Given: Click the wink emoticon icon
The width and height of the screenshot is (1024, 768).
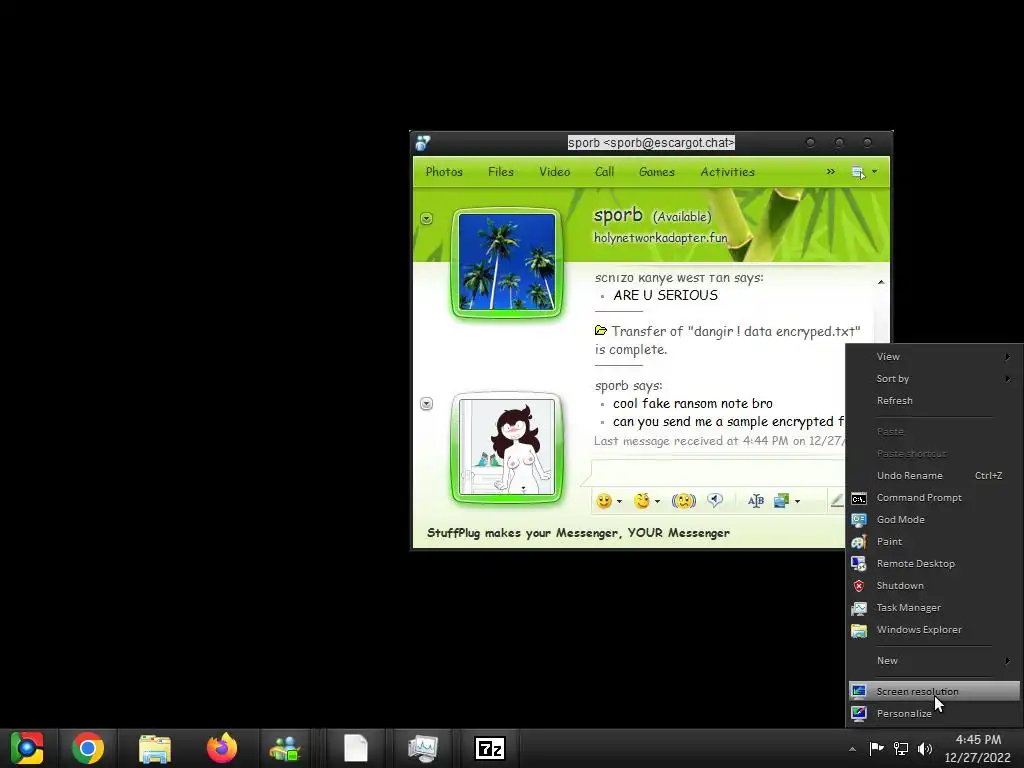Looking at the screenshot, I should click(x=642, y=501).
